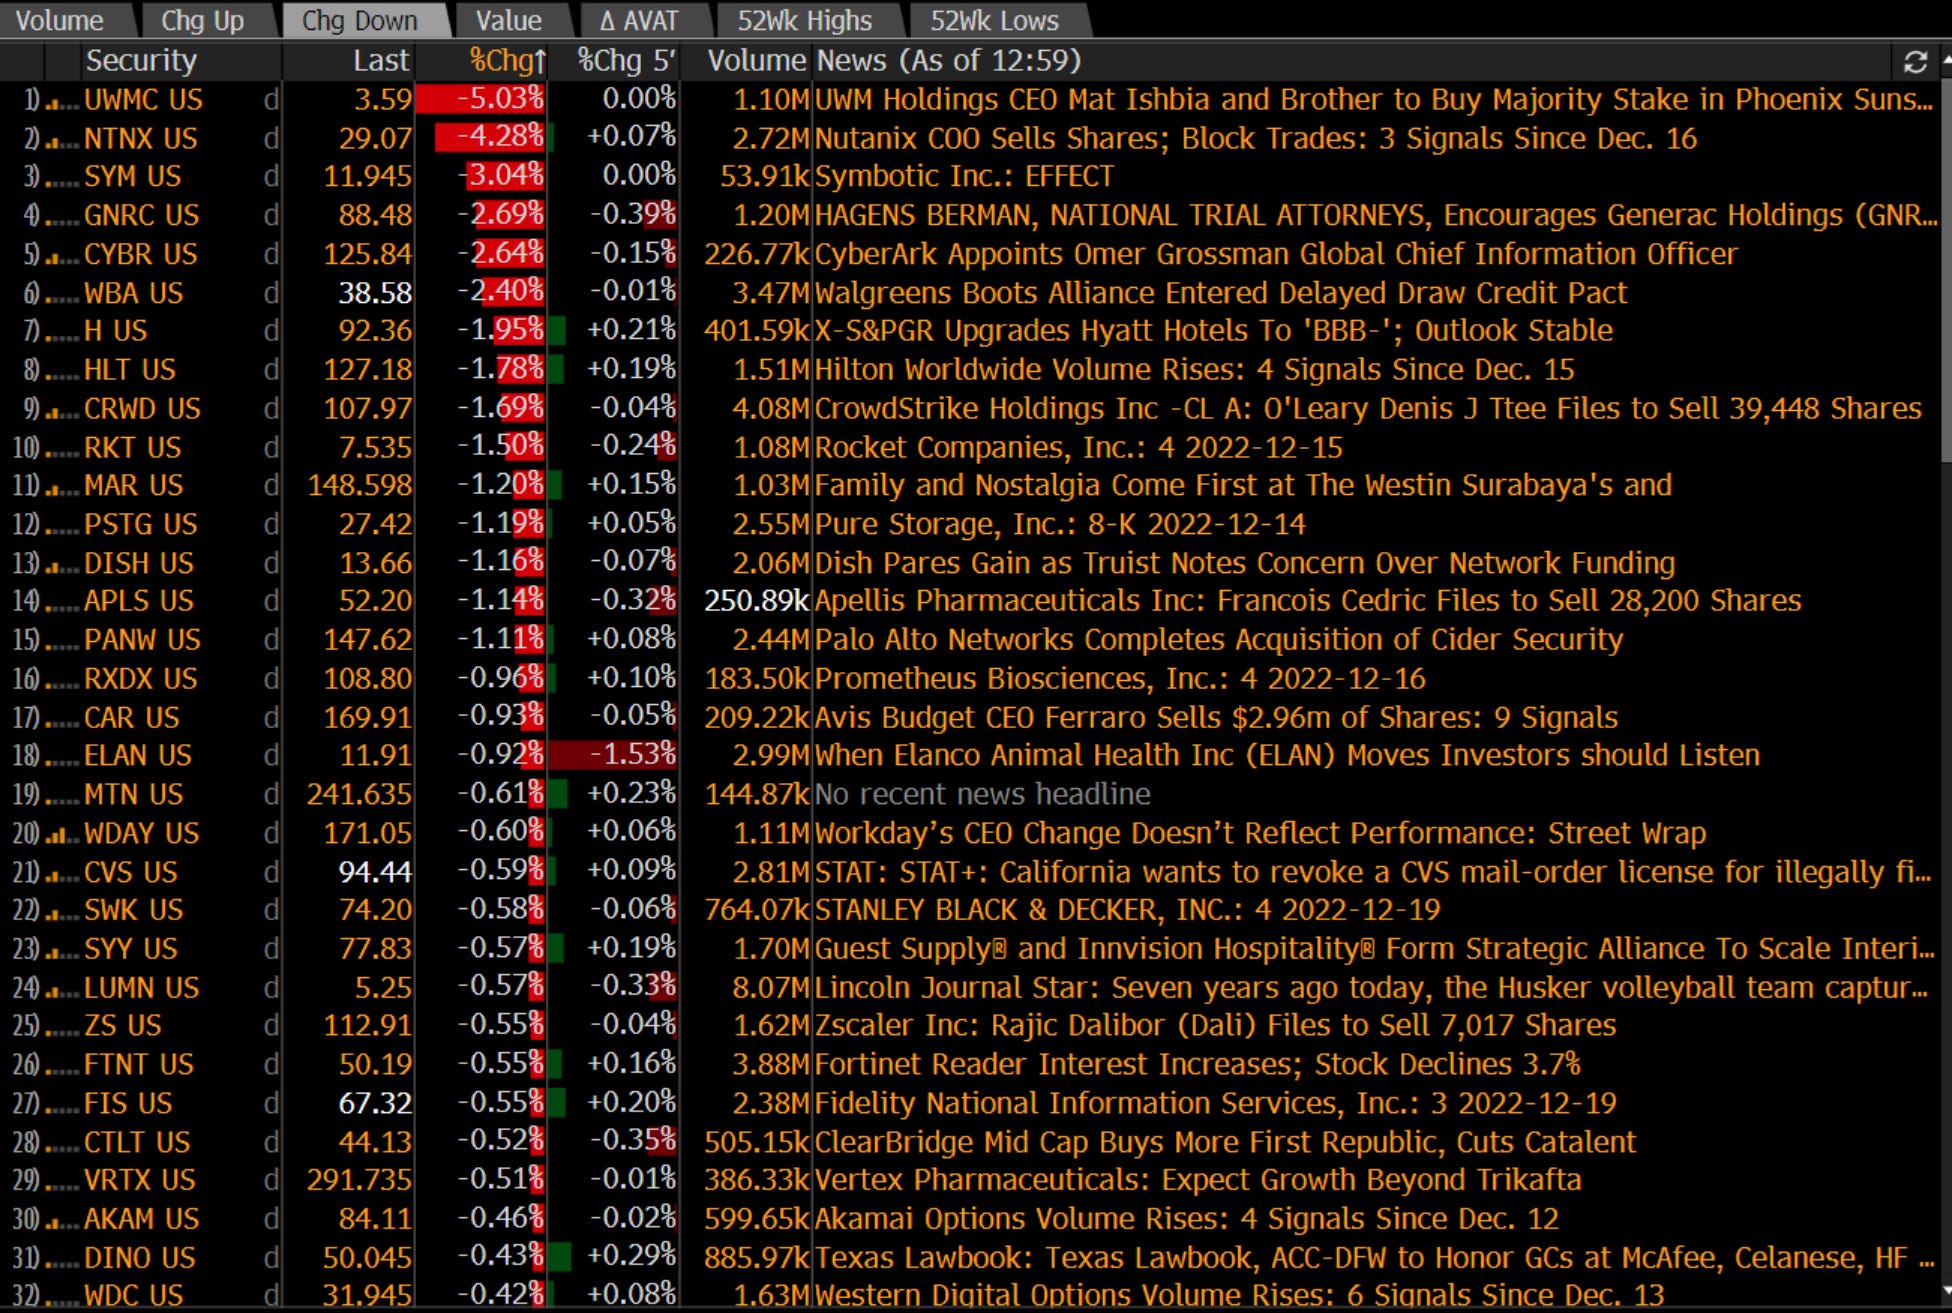1952x1313 pixels.
Task: Select the CVS US ticker
Action: [130, 872]
